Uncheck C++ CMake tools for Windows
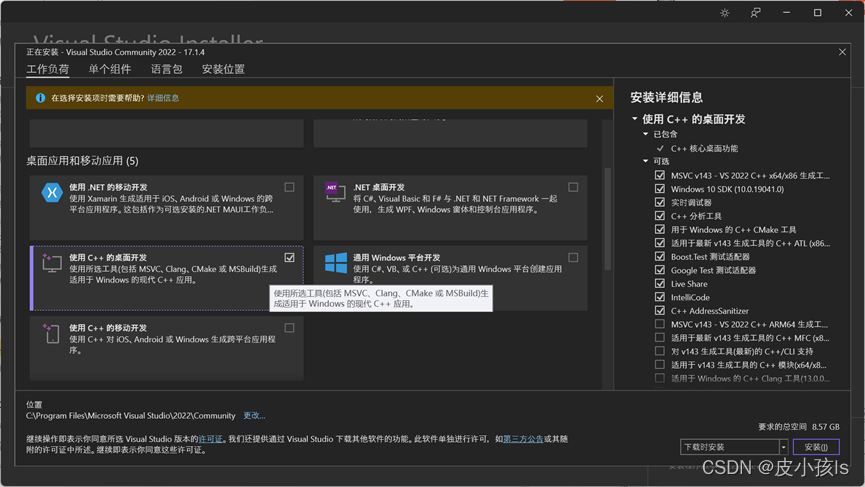 click(x=660, y=229)
